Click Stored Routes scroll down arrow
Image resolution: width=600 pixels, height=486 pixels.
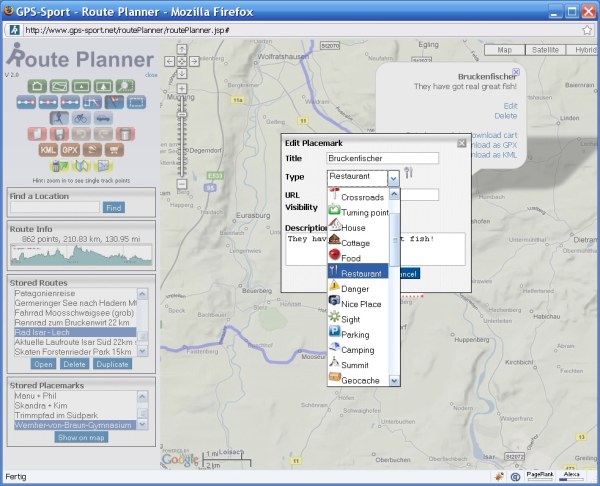(142, 351)
